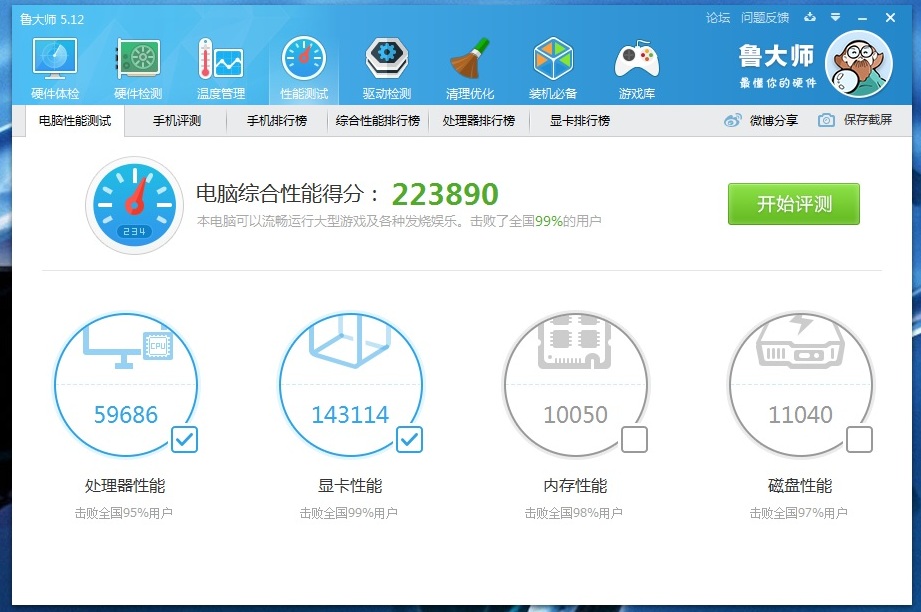
Task: Click 保存截屏 save screenshot link
Action: 868,120
